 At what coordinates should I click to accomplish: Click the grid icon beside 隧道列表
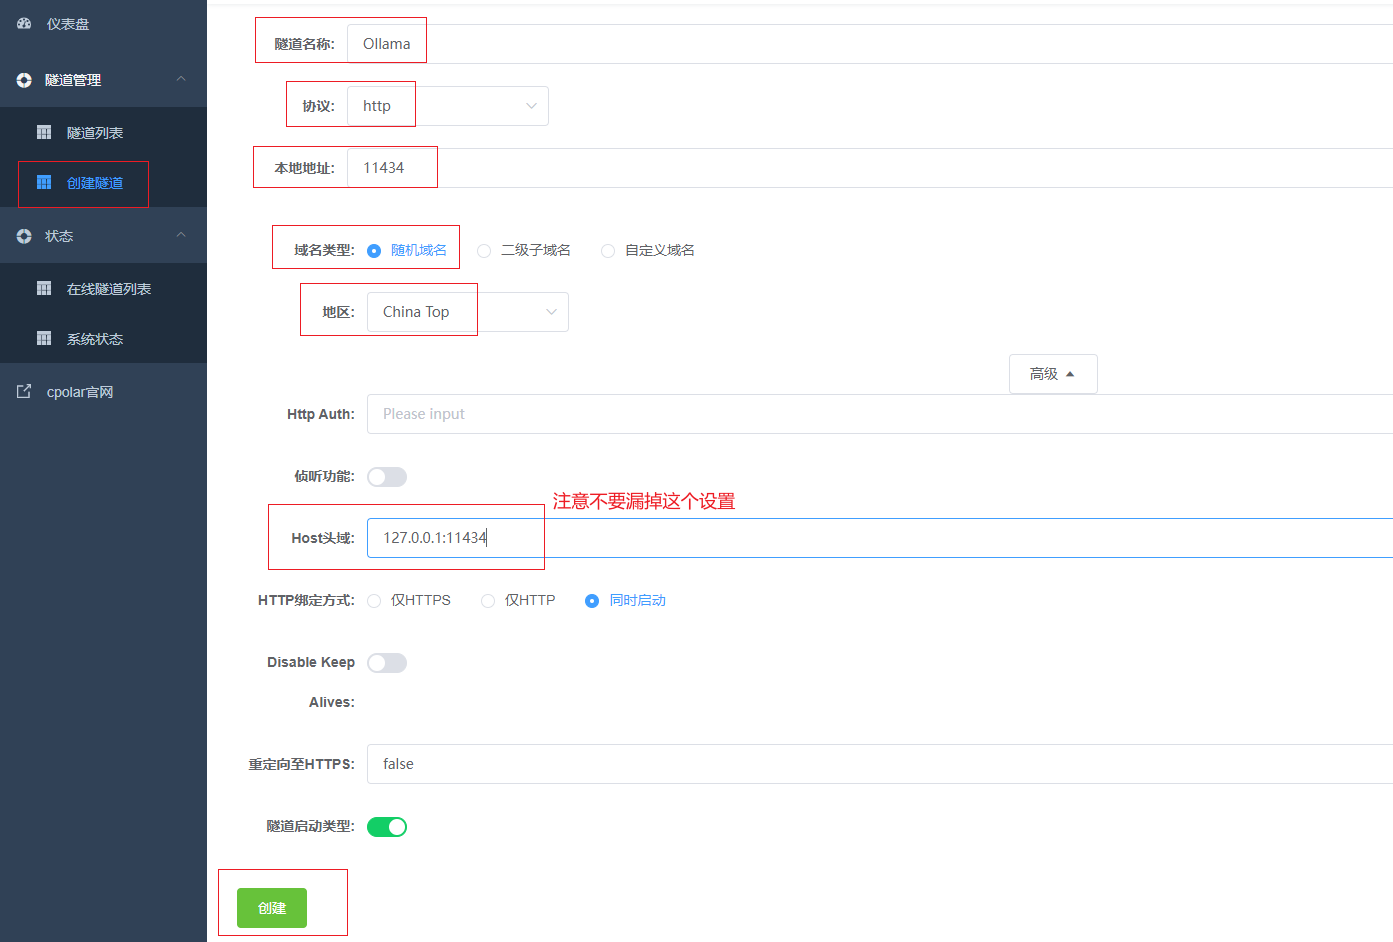(x=44, y=133)
